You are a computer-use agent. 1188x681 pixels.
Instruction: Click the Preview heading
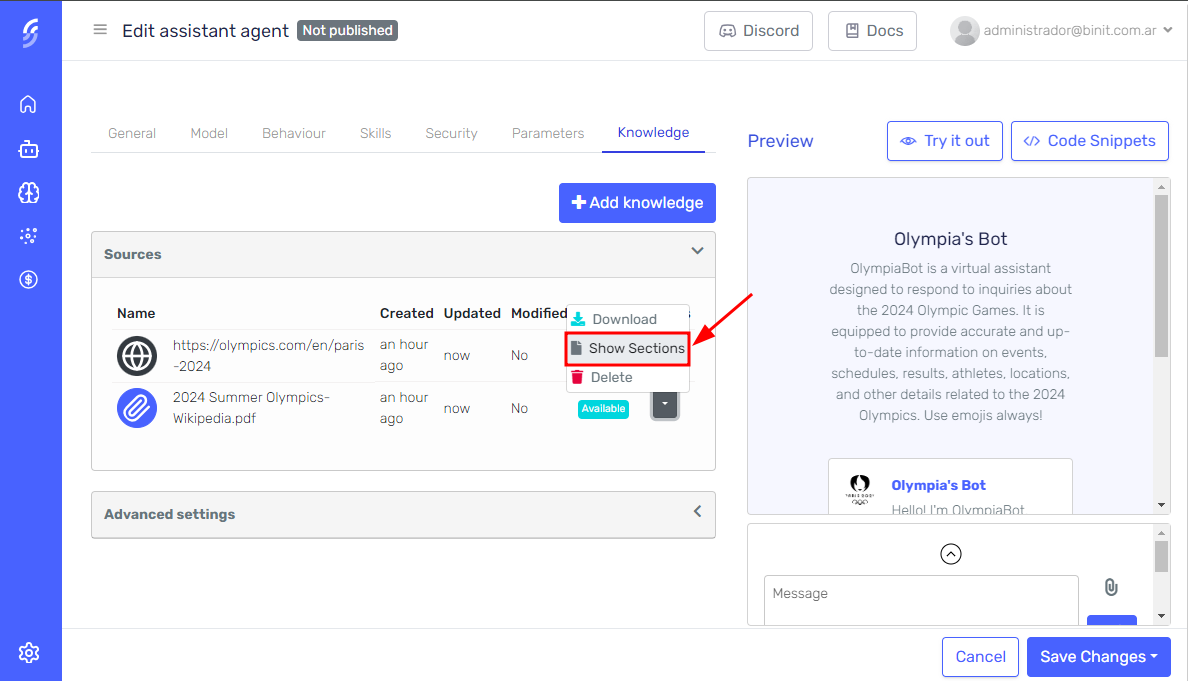(780, 142)
